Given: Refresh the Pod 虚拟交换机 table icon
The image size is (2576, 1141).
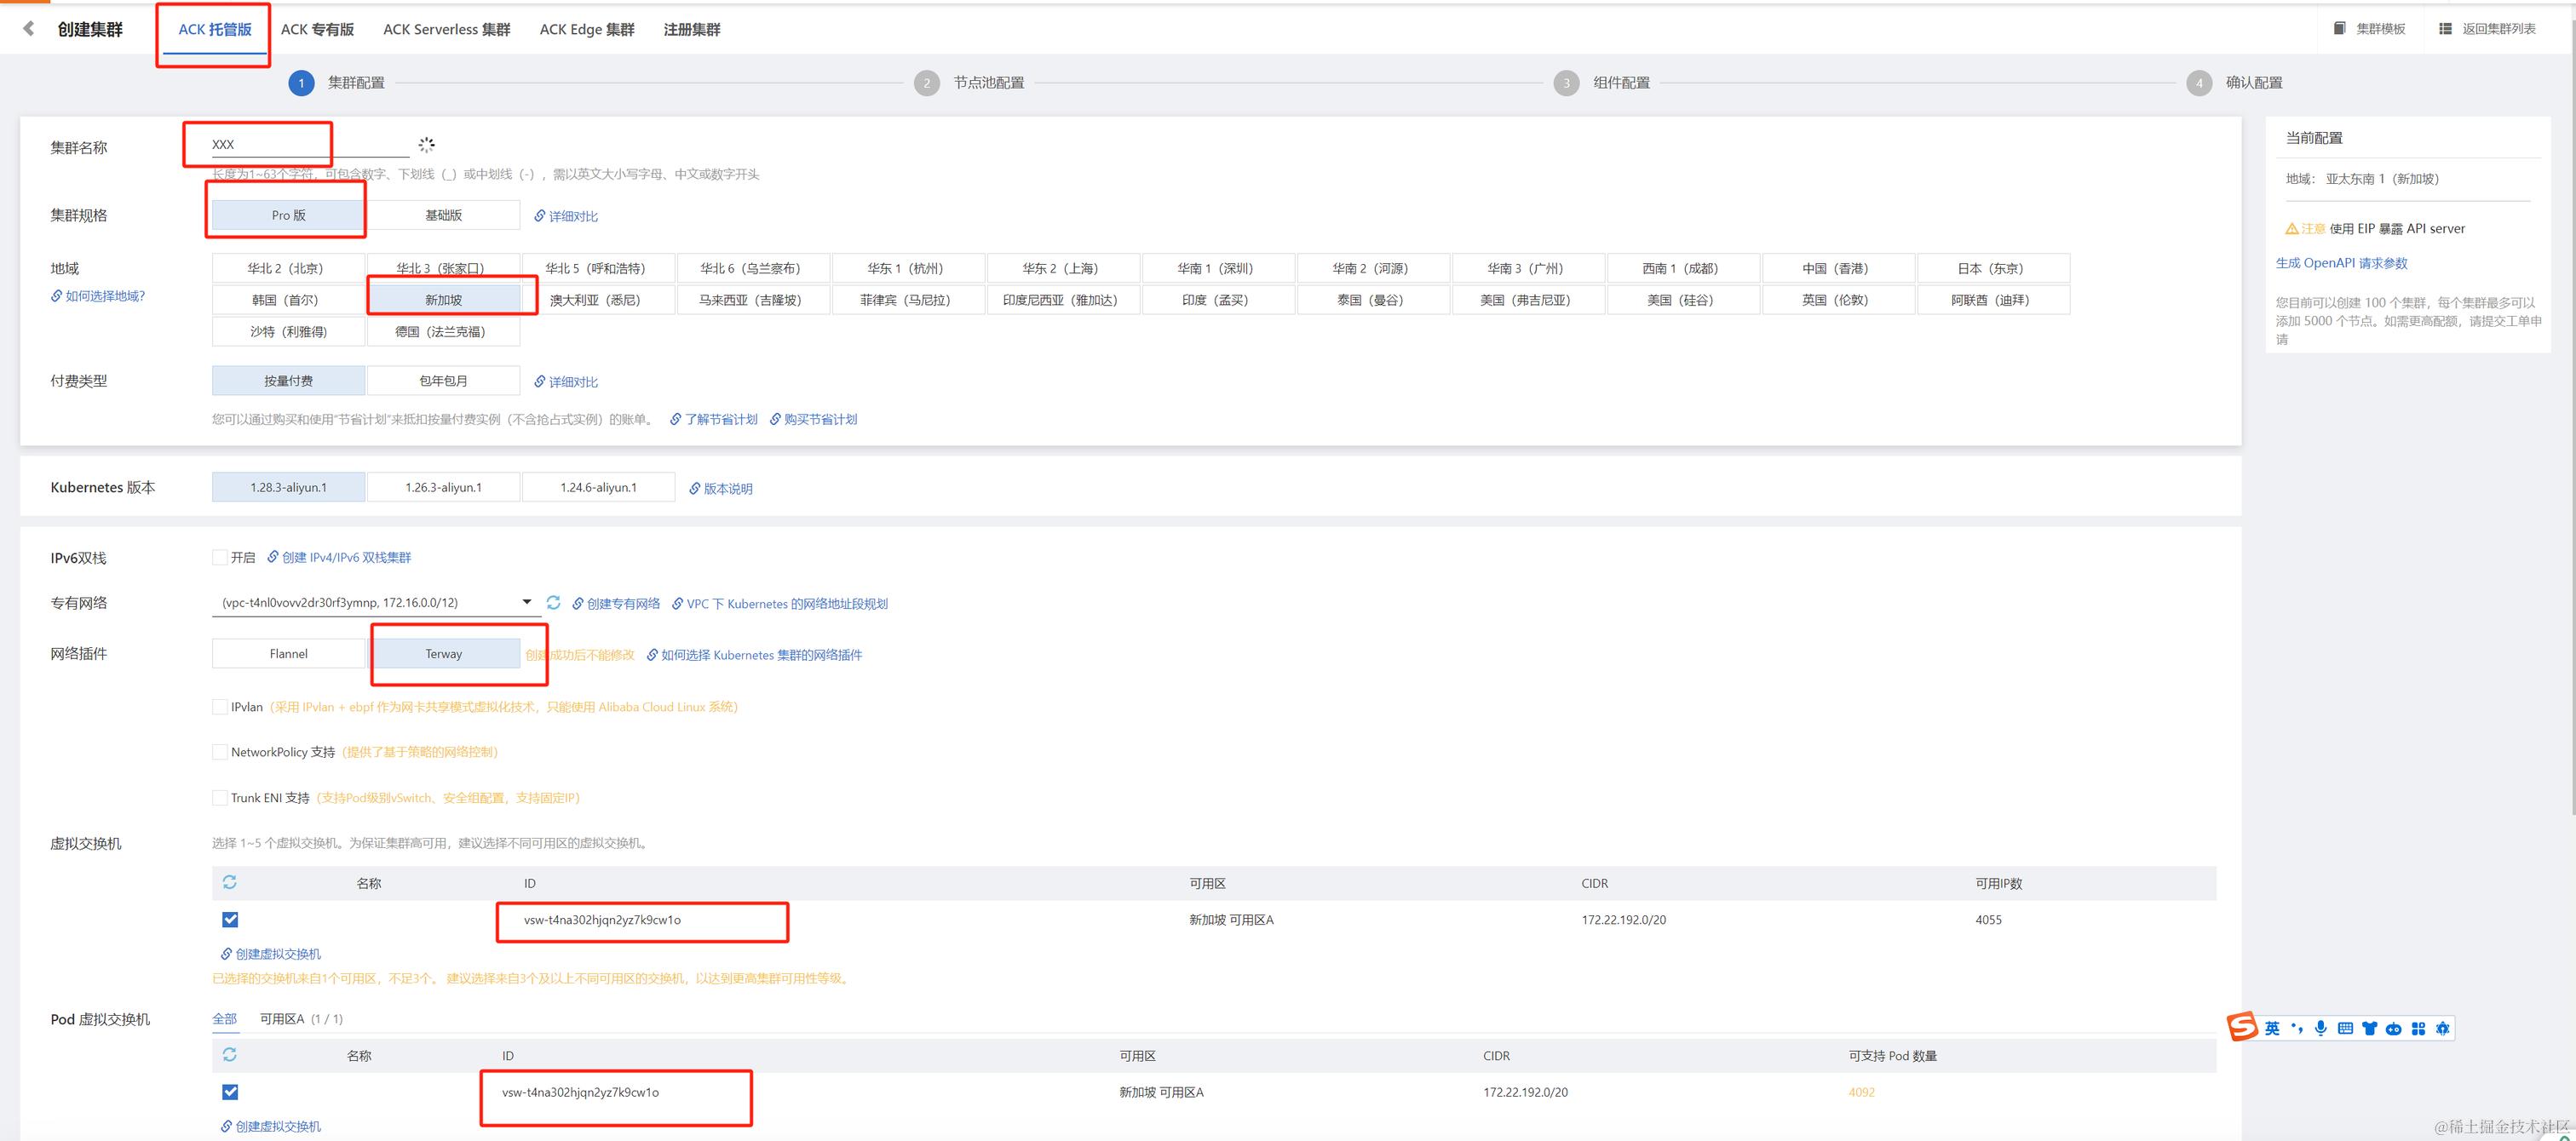Looking at the screenshot, I should pyautogui.click(x=230, y=1055).
